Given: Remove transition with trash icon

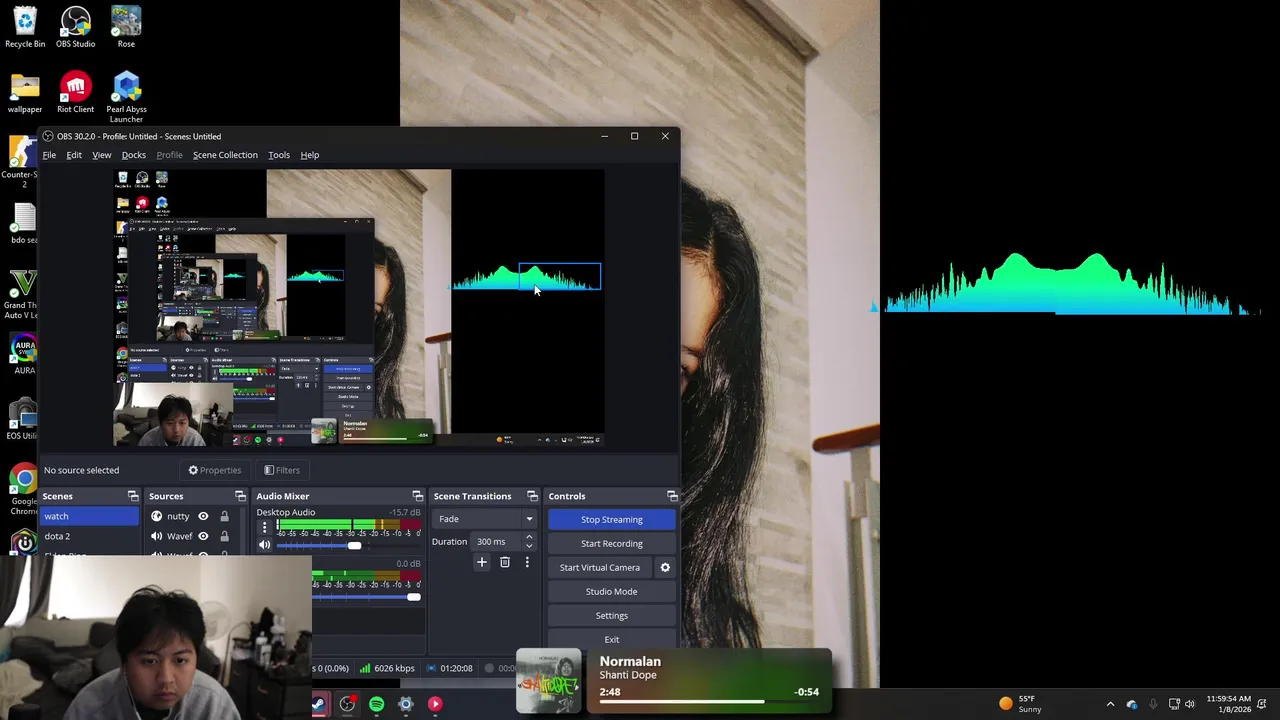Looking at the screenshot, I should 504,562.
